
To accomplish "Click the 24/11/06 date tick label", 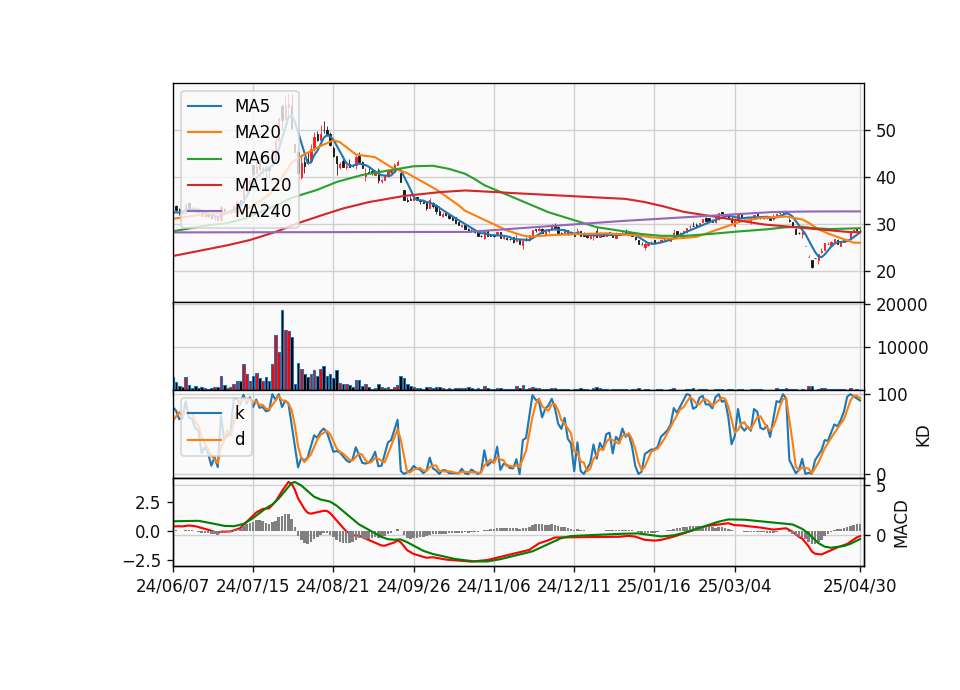I will 493,586.
